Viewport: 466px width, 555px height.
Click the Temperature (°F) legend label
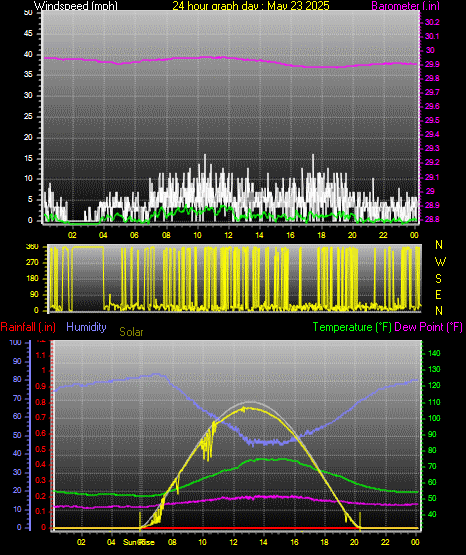pyautogui.click(x=352, y=327)
